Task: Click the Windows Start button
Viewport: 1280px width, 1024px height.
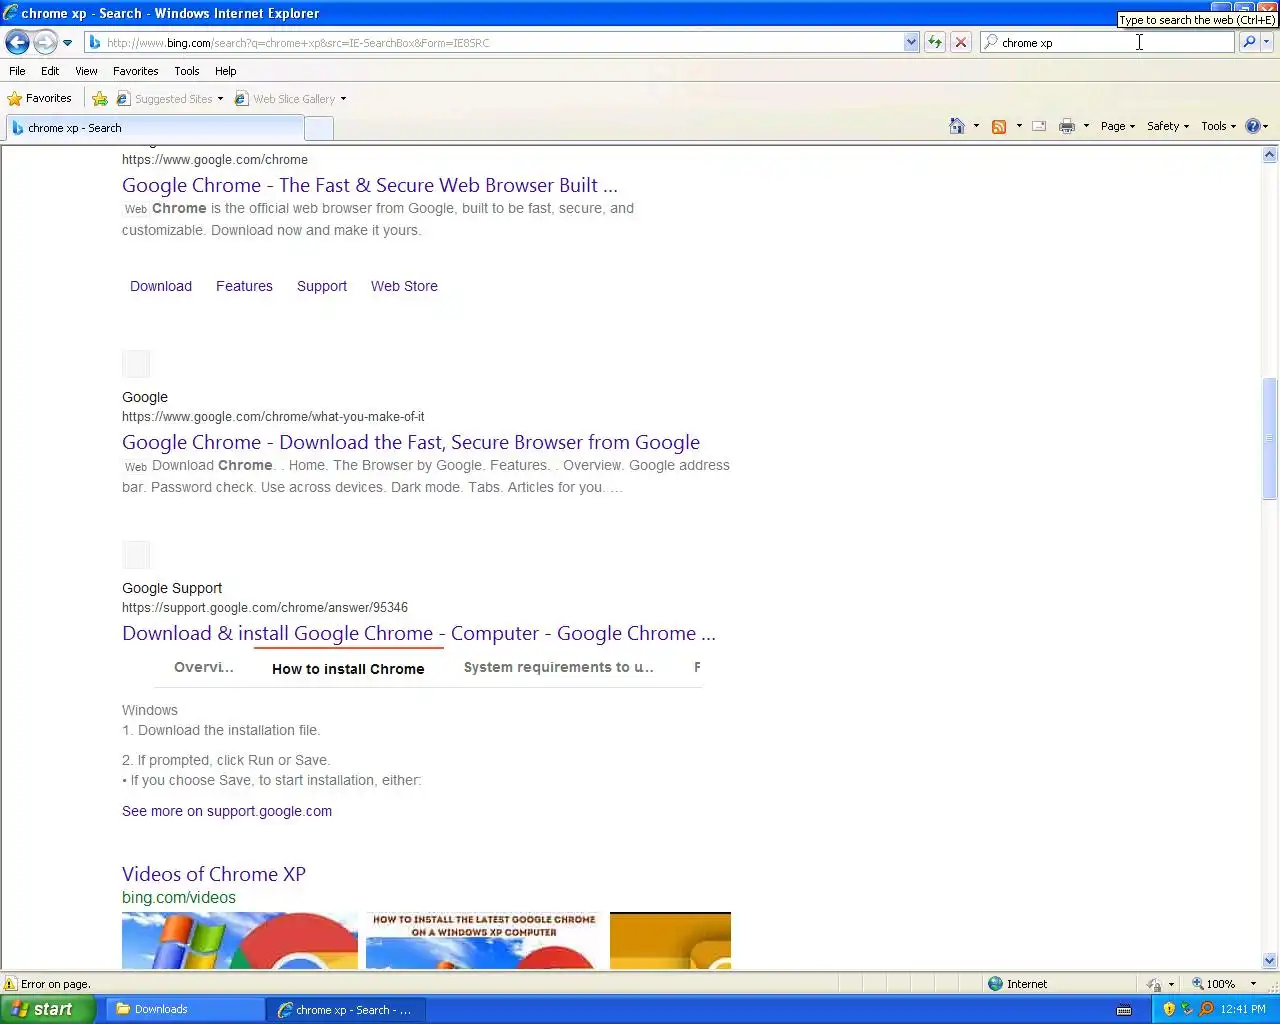Action: click(47, 1009)
